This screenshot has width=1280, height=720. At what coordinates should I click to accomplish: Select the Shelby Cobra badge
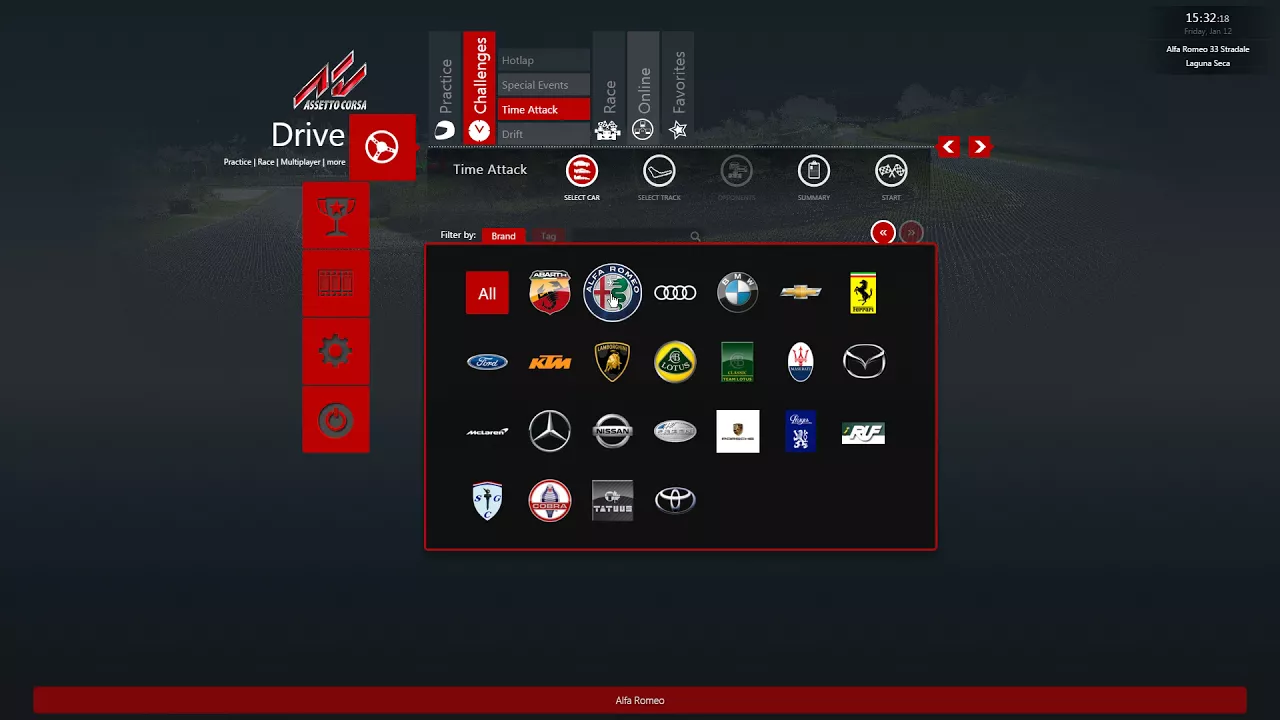(x=550, y=501)
